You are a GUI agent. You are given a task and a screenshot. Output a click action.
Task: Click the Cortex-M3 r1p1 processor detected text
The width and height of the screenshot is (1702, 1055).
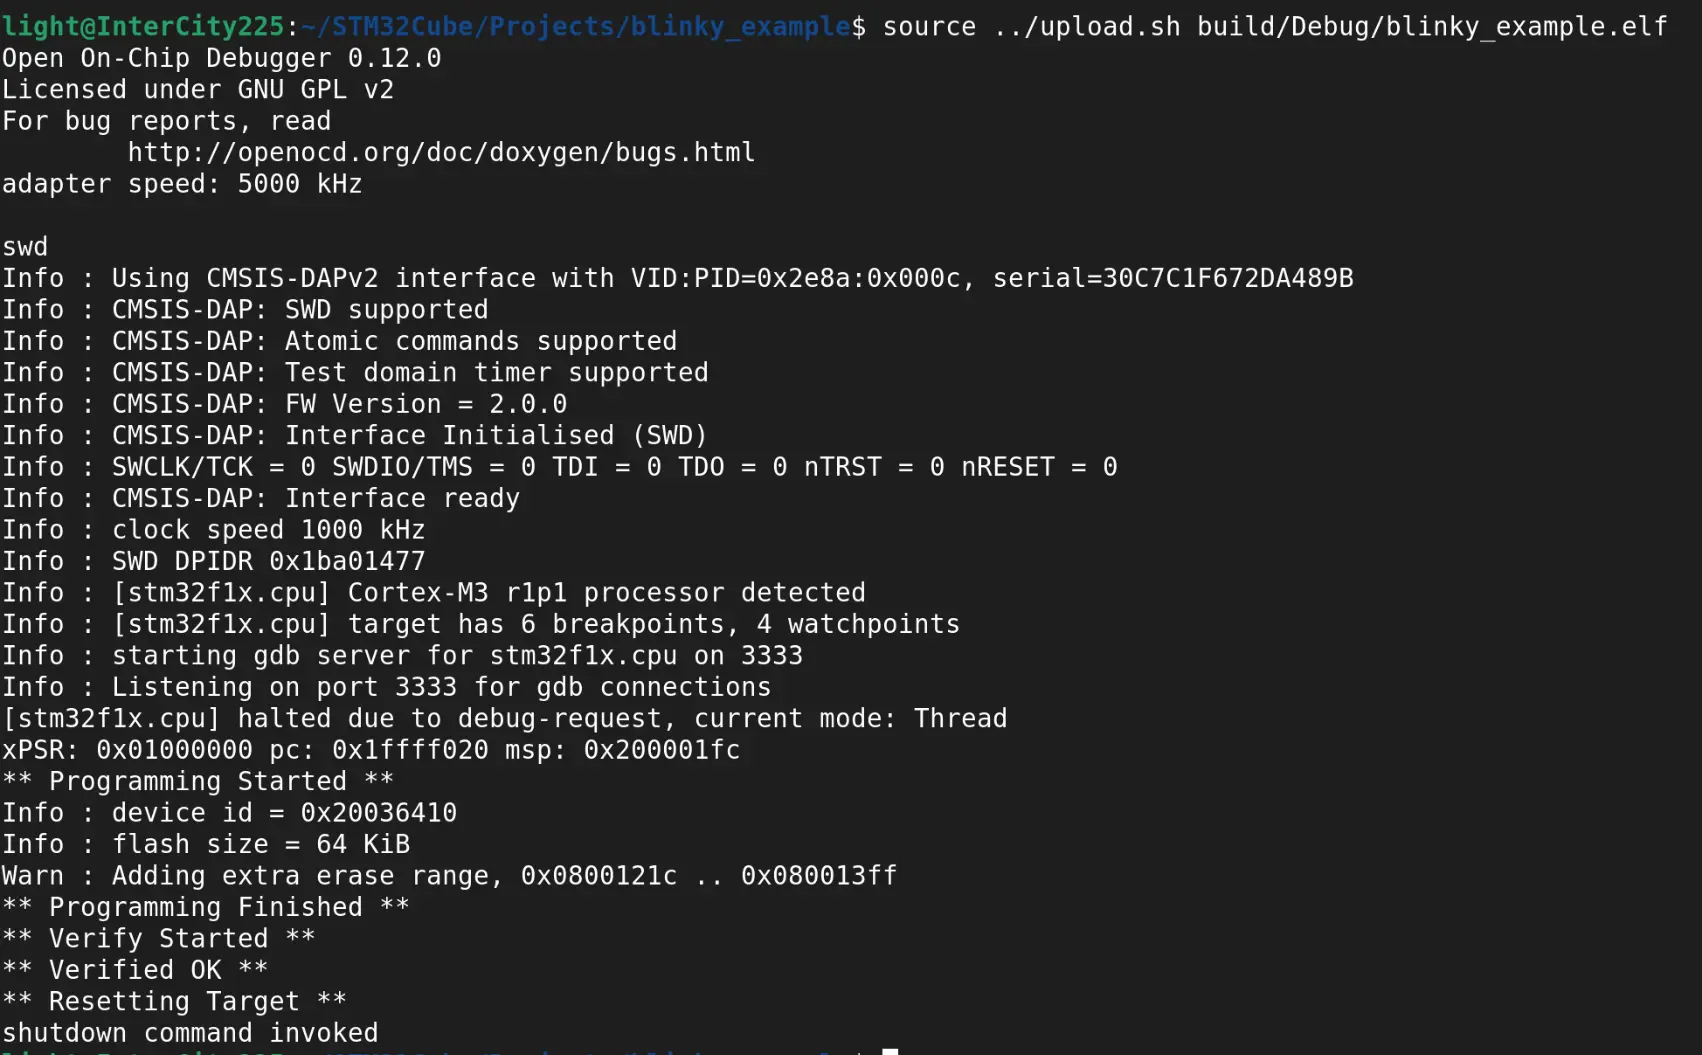point(606,593)
